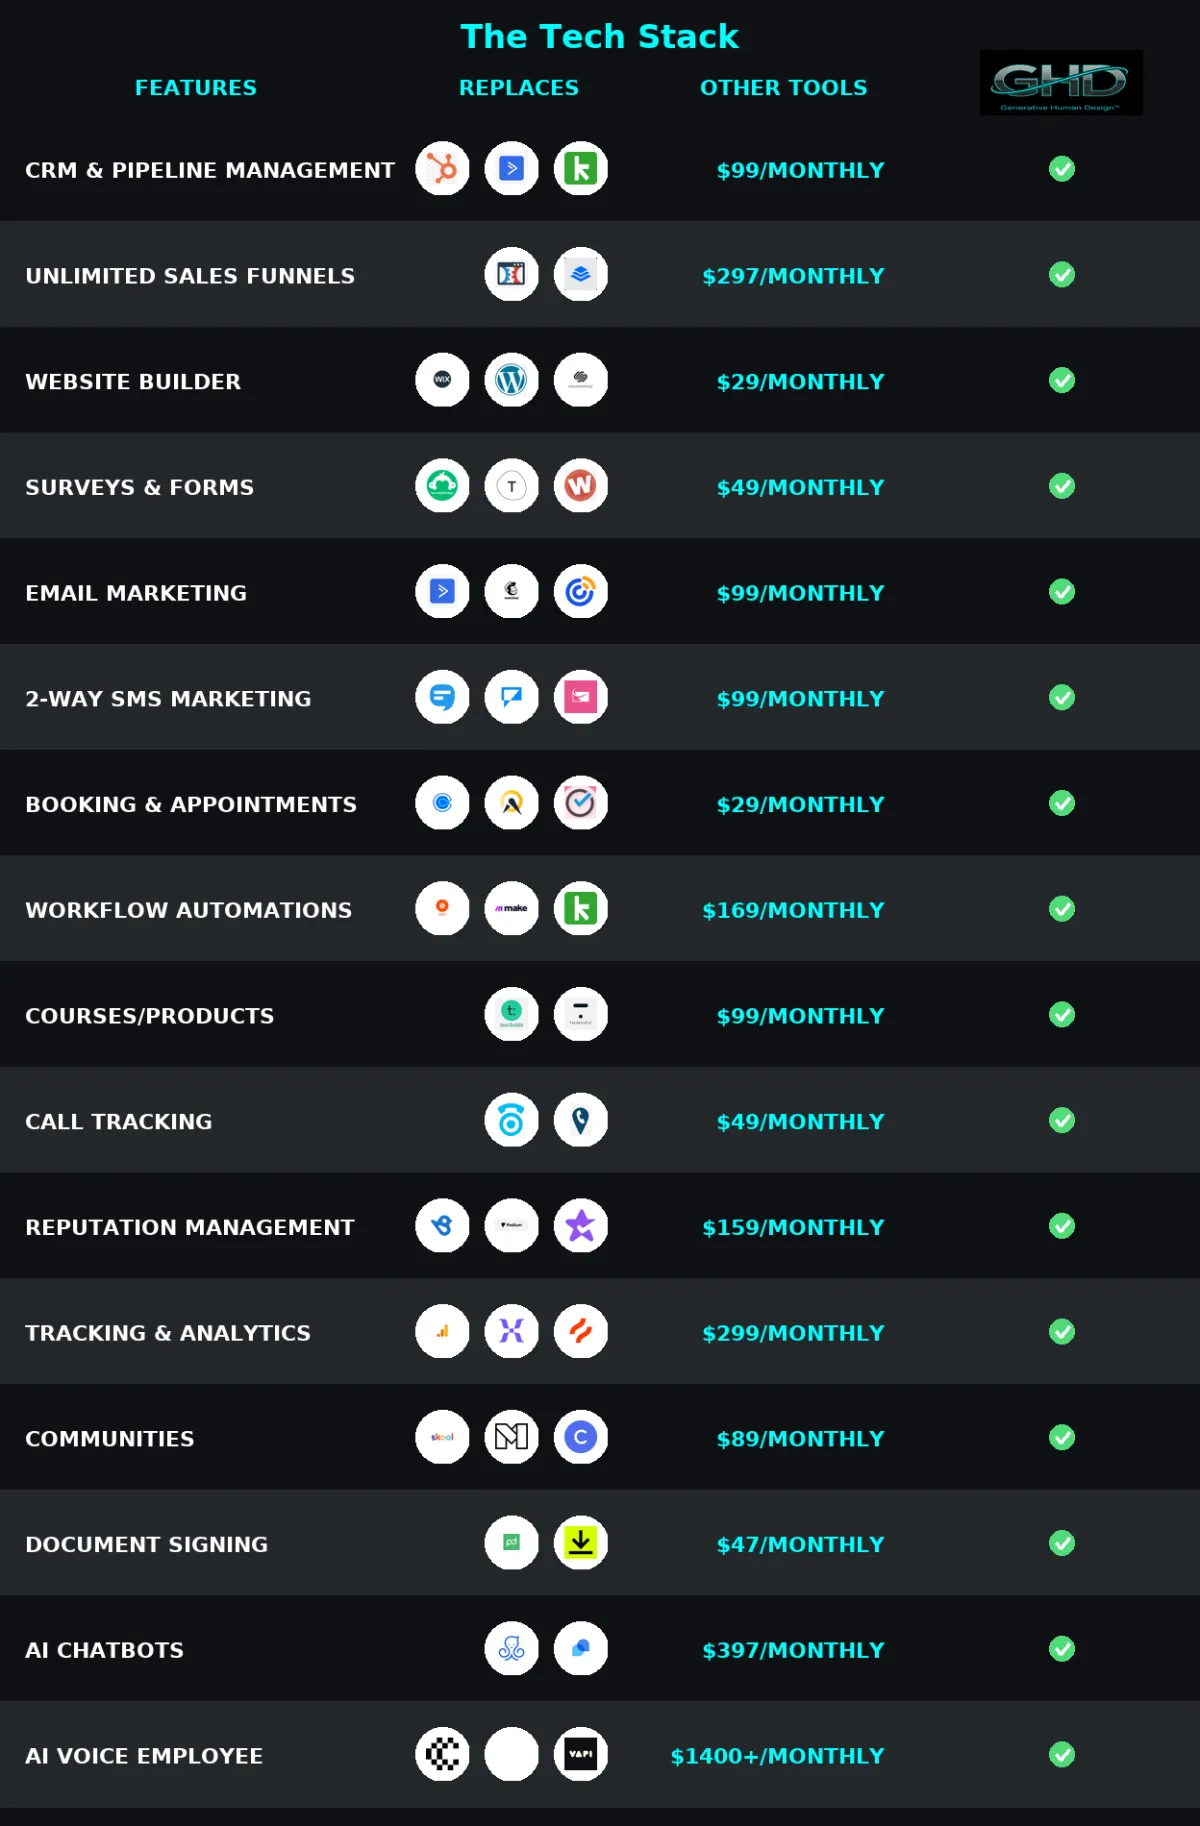Click the green checkmark in AI Chatbots row
1200x1826 pixels.
[1062, 1649]
